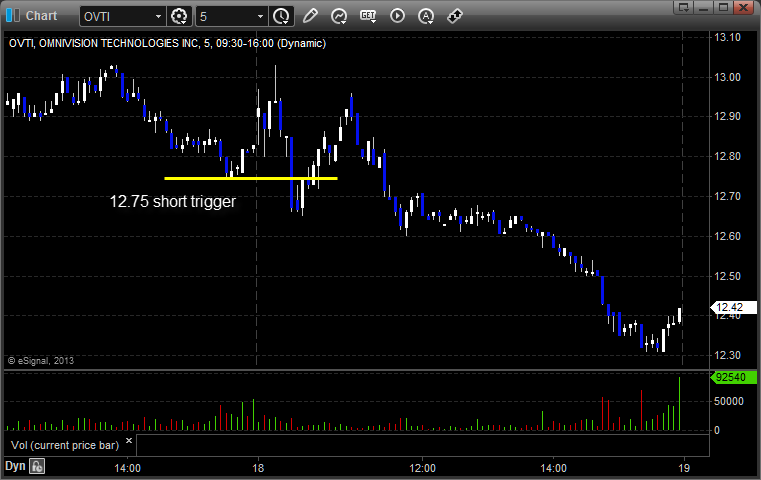Click the Dyn time scale label
Screen dimensions: 761x480
pyautogui.click(x=15, y=466)
